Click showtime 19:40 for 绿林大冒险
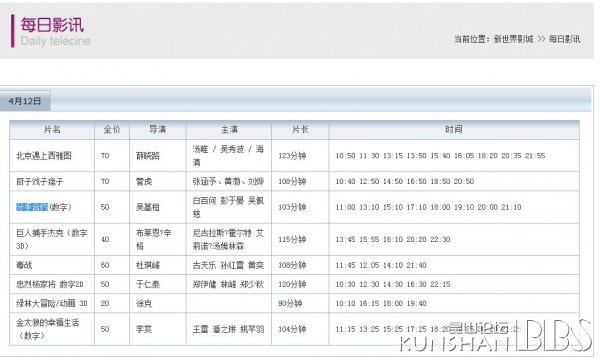This screenshot has width=600, height=362. click(x=416, y=303)
